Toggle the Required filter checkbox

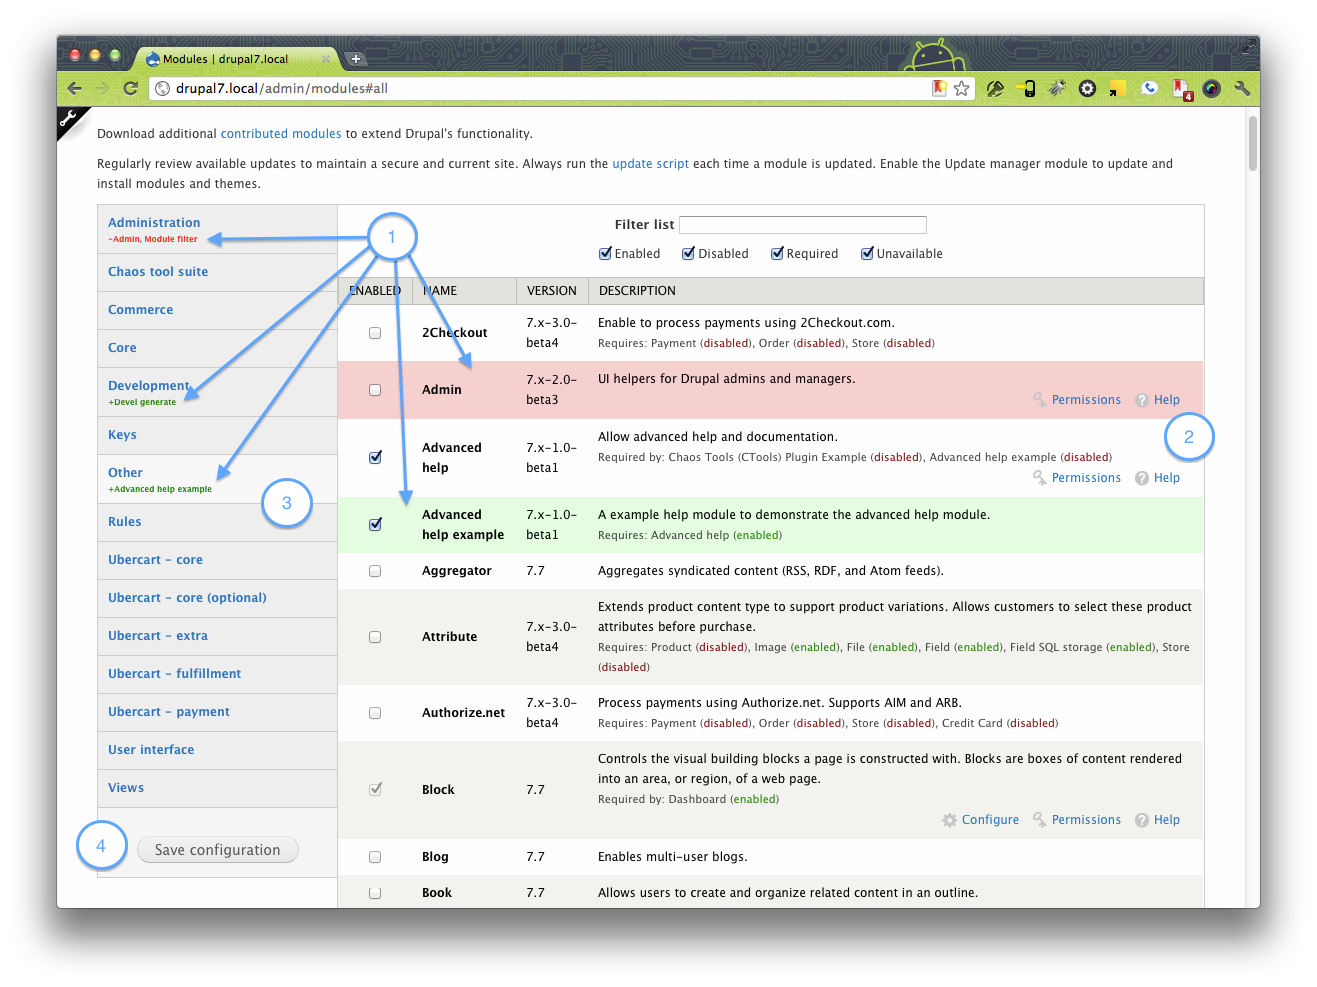point(777,254)
